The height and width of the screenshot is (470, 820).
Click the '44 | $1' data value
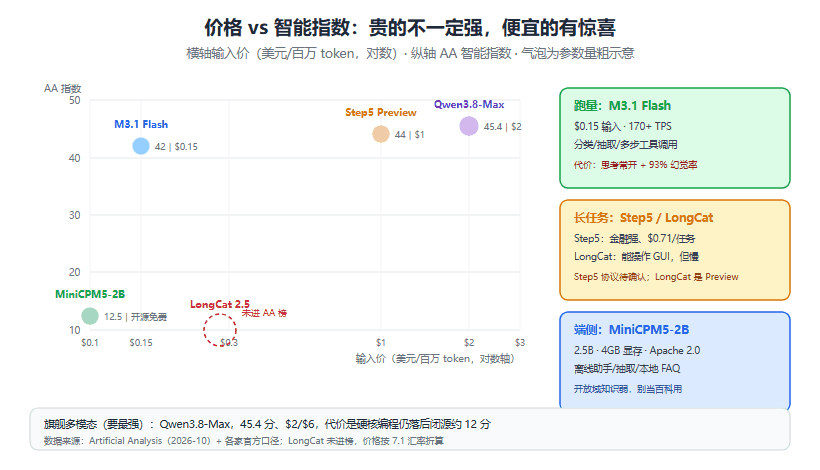[409, 135]
